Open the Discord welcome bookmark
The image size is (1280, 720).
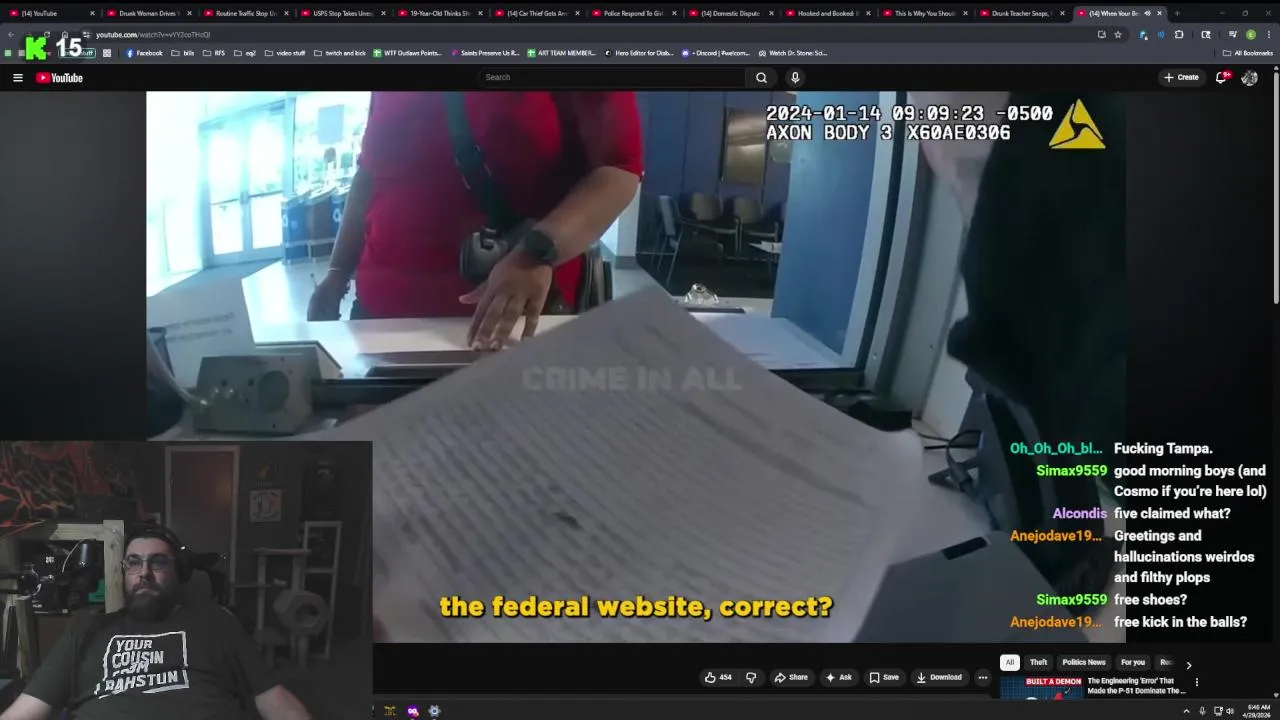coord(715,53)
